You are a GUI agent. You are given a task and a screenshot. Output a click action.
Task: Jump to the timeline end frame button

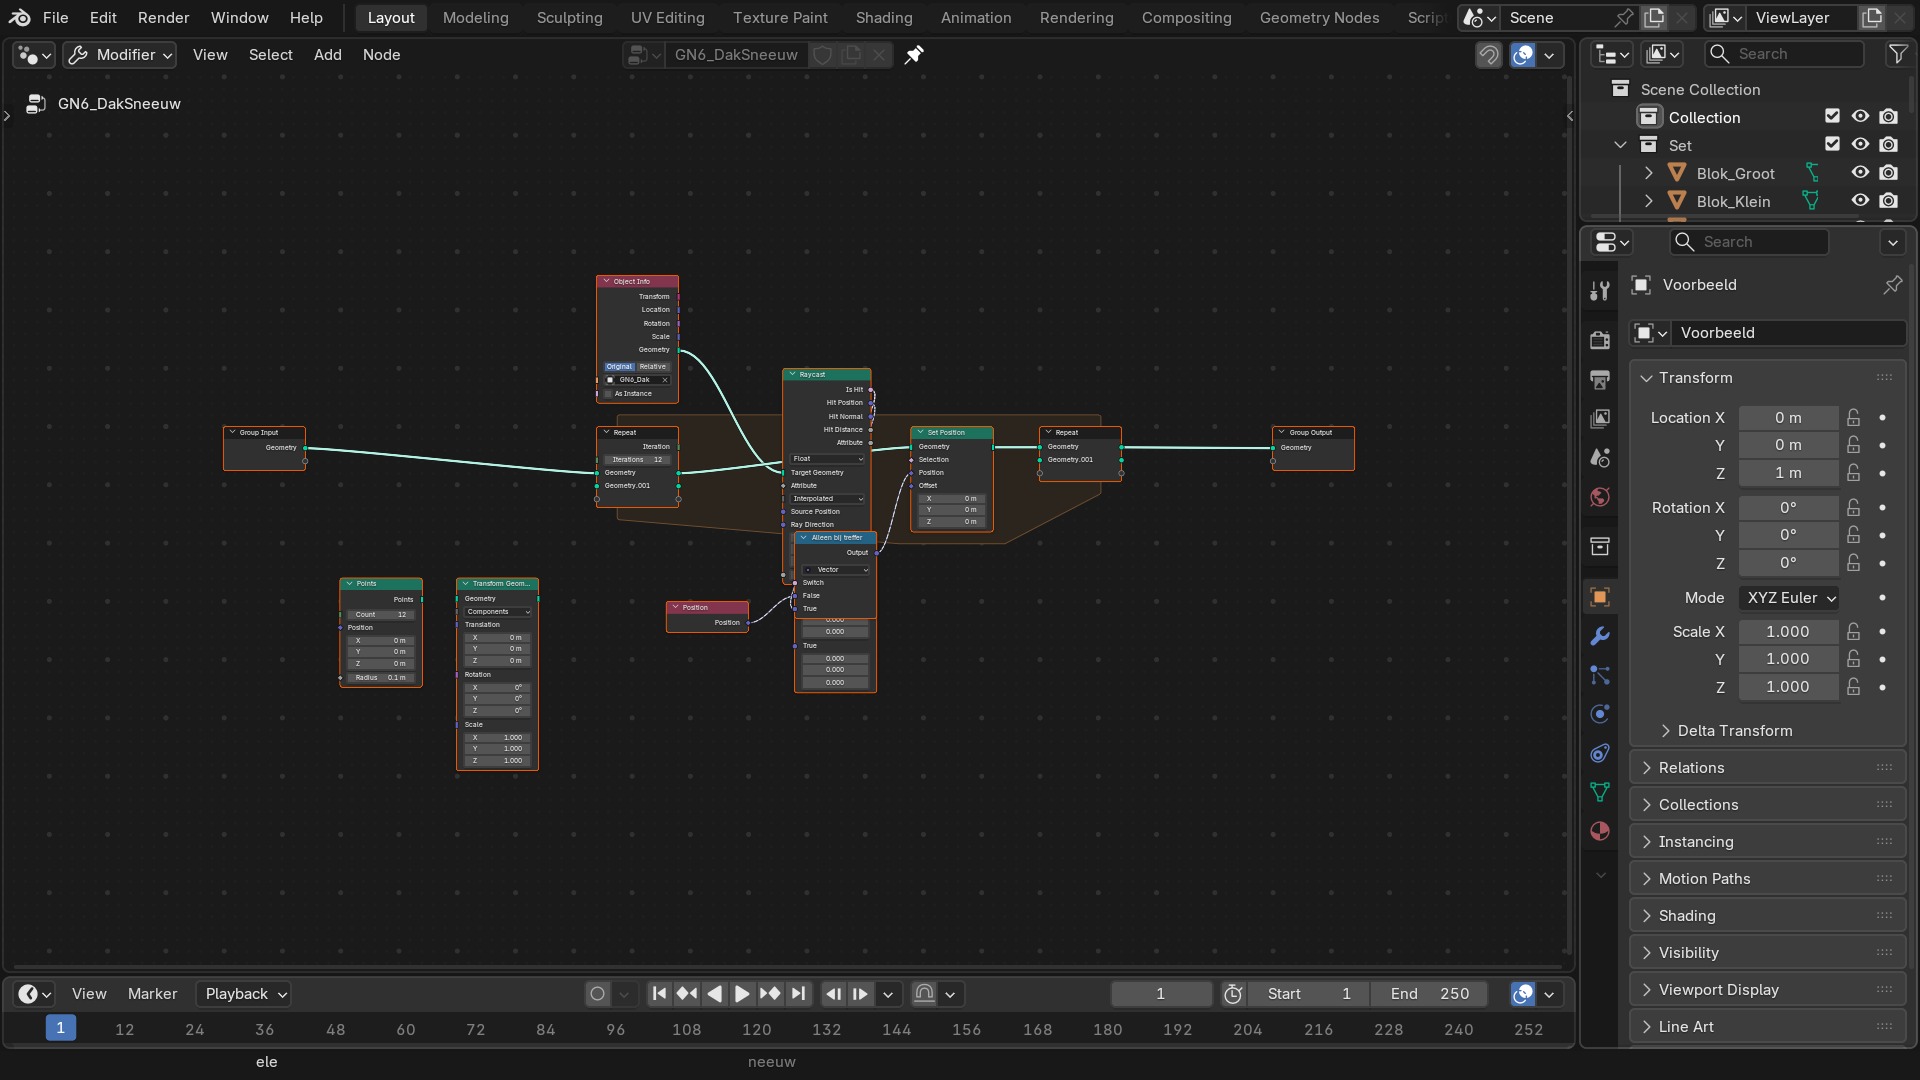(798, 994)
